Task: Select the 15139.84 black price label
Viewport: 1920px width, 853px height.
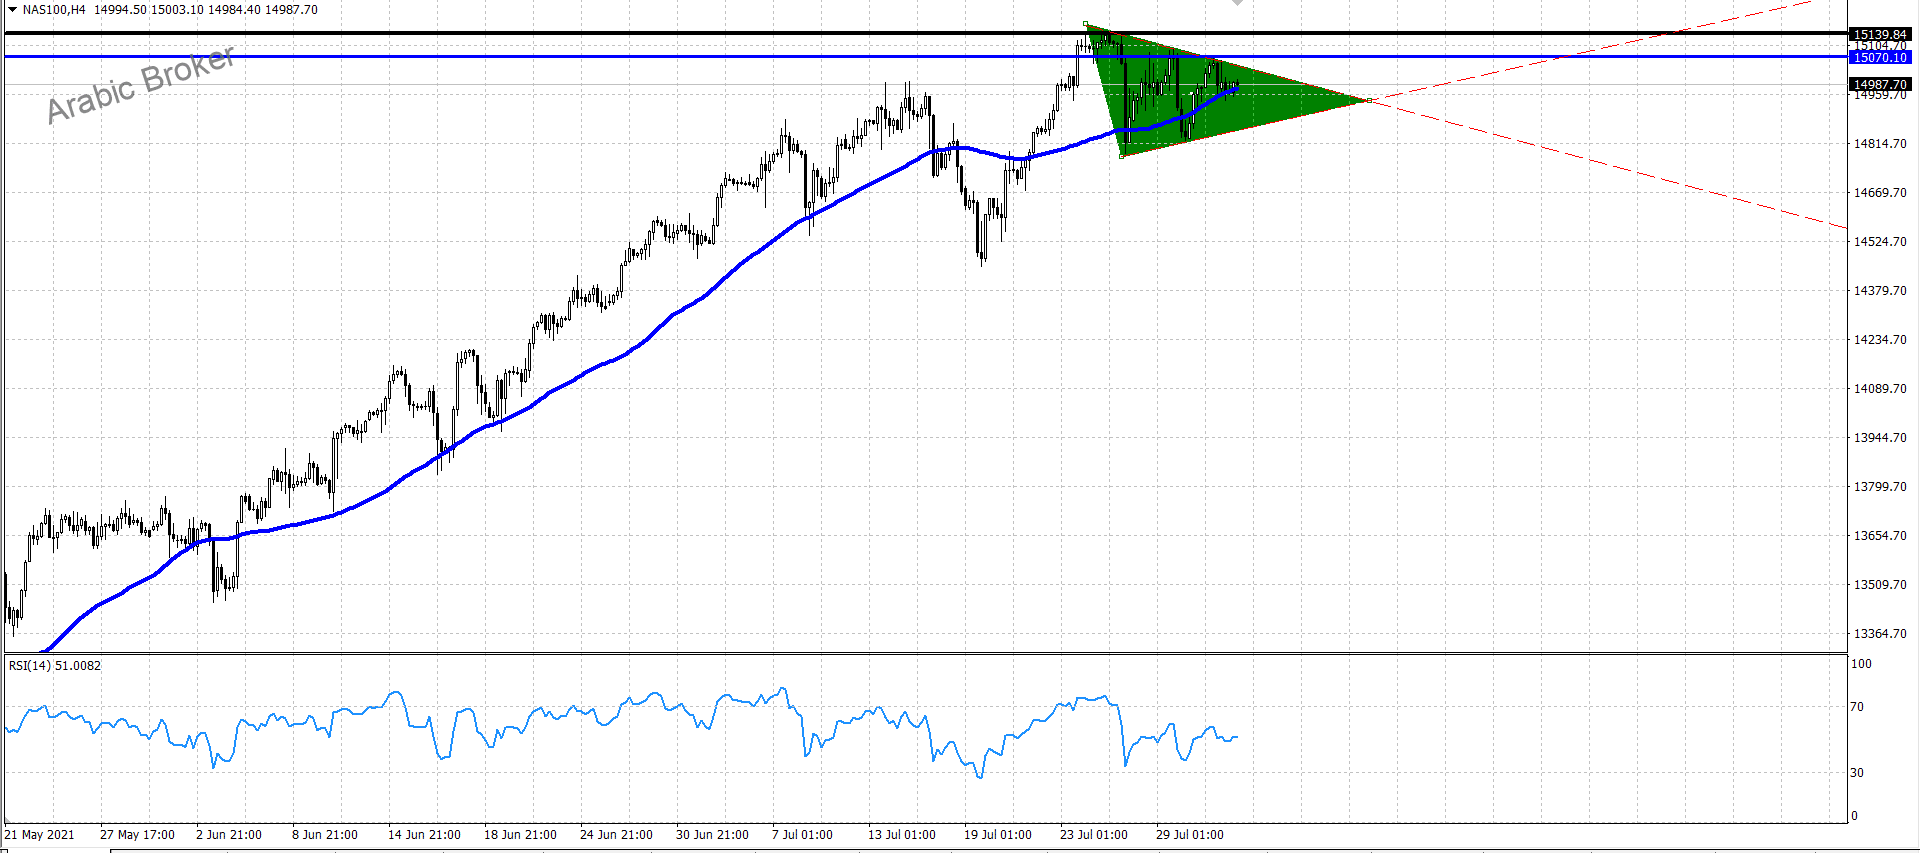Action: [1880, 34]
